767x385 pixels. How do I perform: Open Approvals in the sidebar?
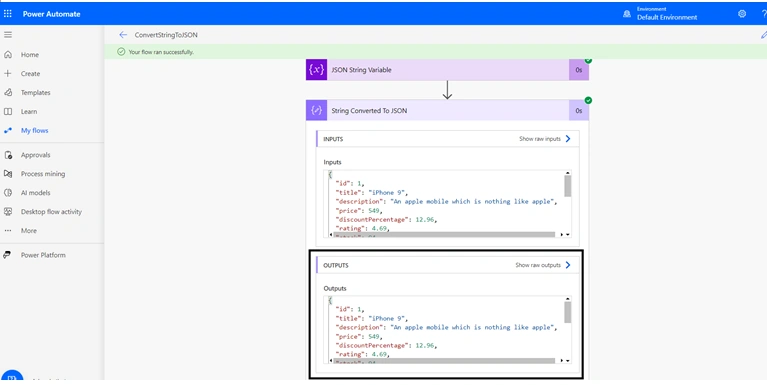35,155
